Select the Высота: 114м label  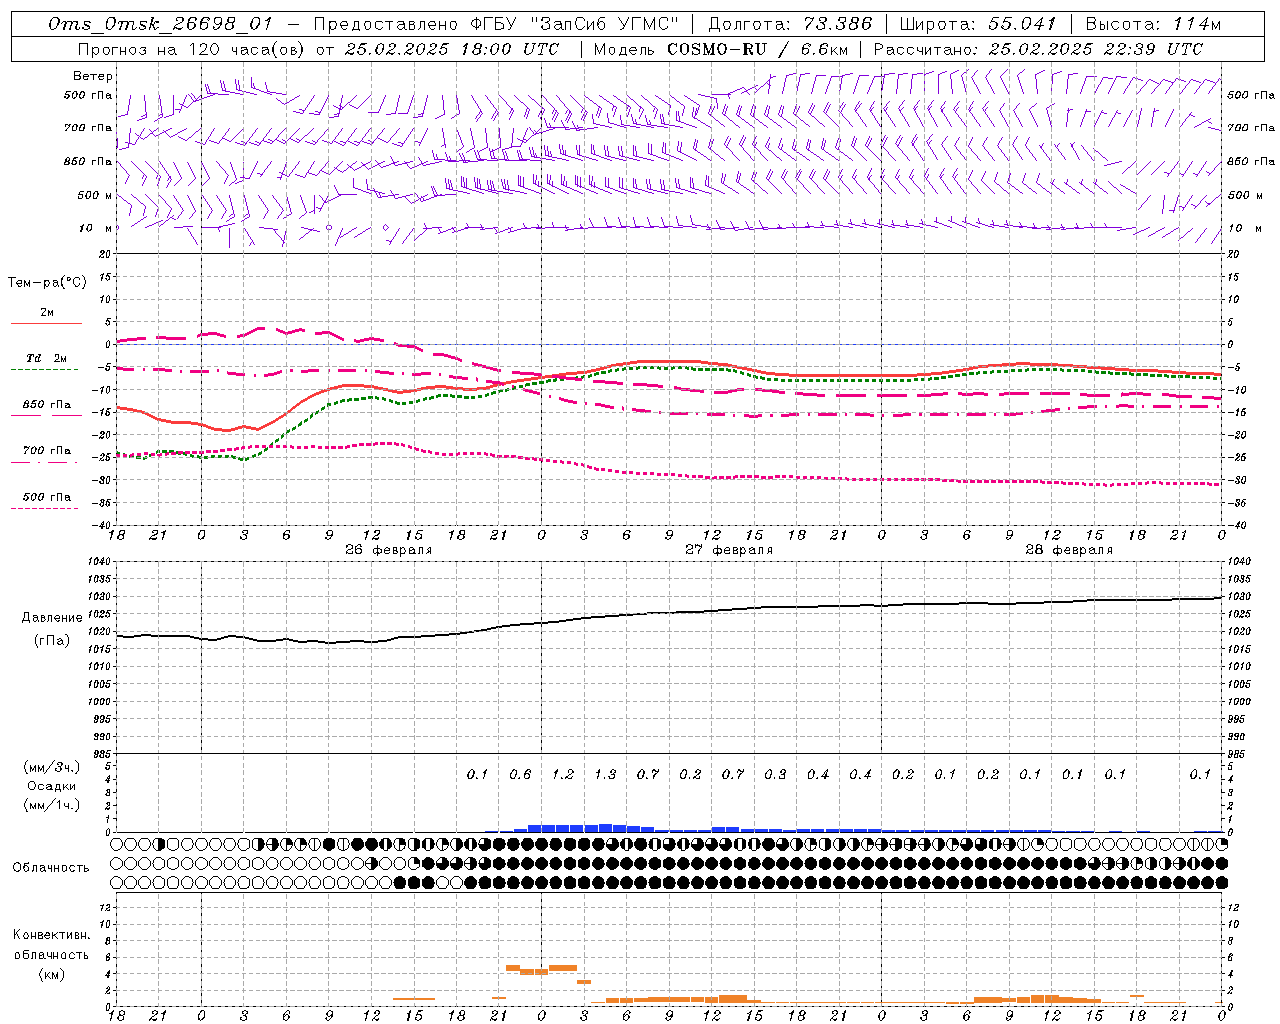tap(1153, 24)
